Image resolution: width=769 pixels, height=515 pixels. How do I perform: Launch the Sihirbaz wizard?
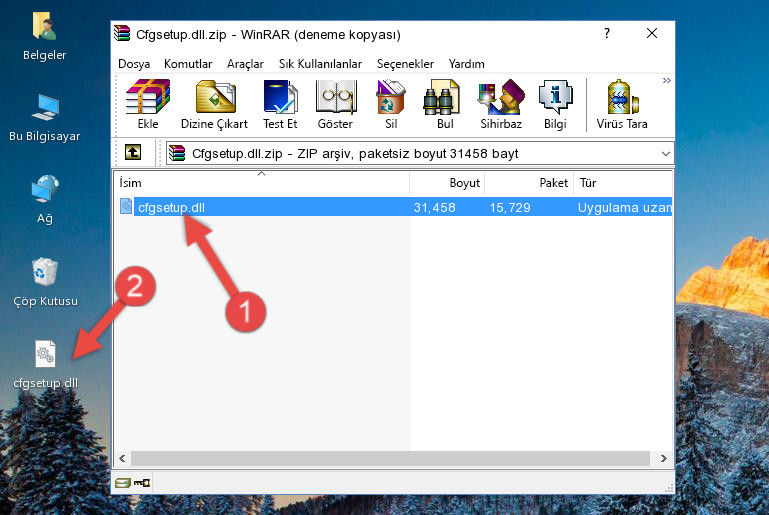pyautogui.click(x=501, y=104)
